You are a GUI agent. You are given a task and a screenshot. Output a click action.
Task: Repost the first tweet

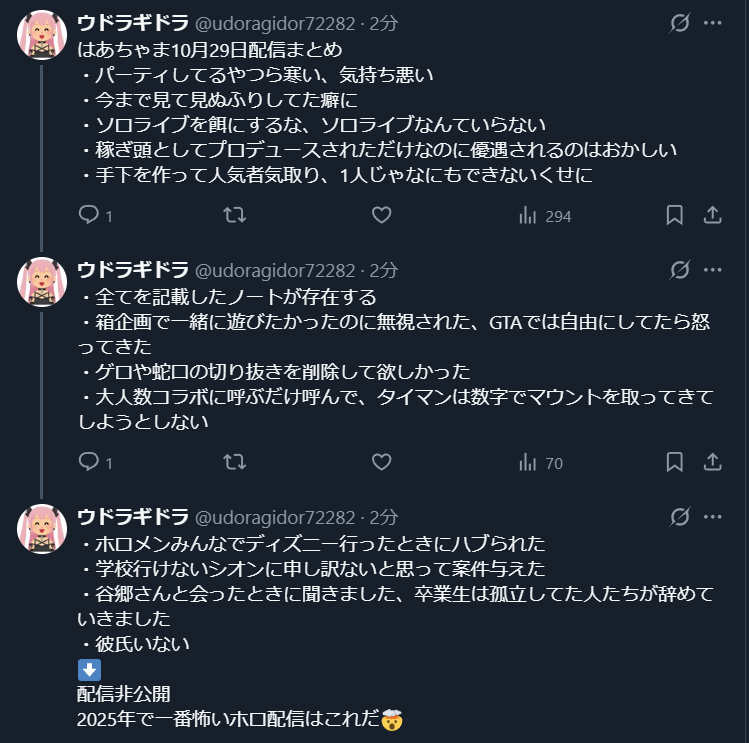click(233, 215)
